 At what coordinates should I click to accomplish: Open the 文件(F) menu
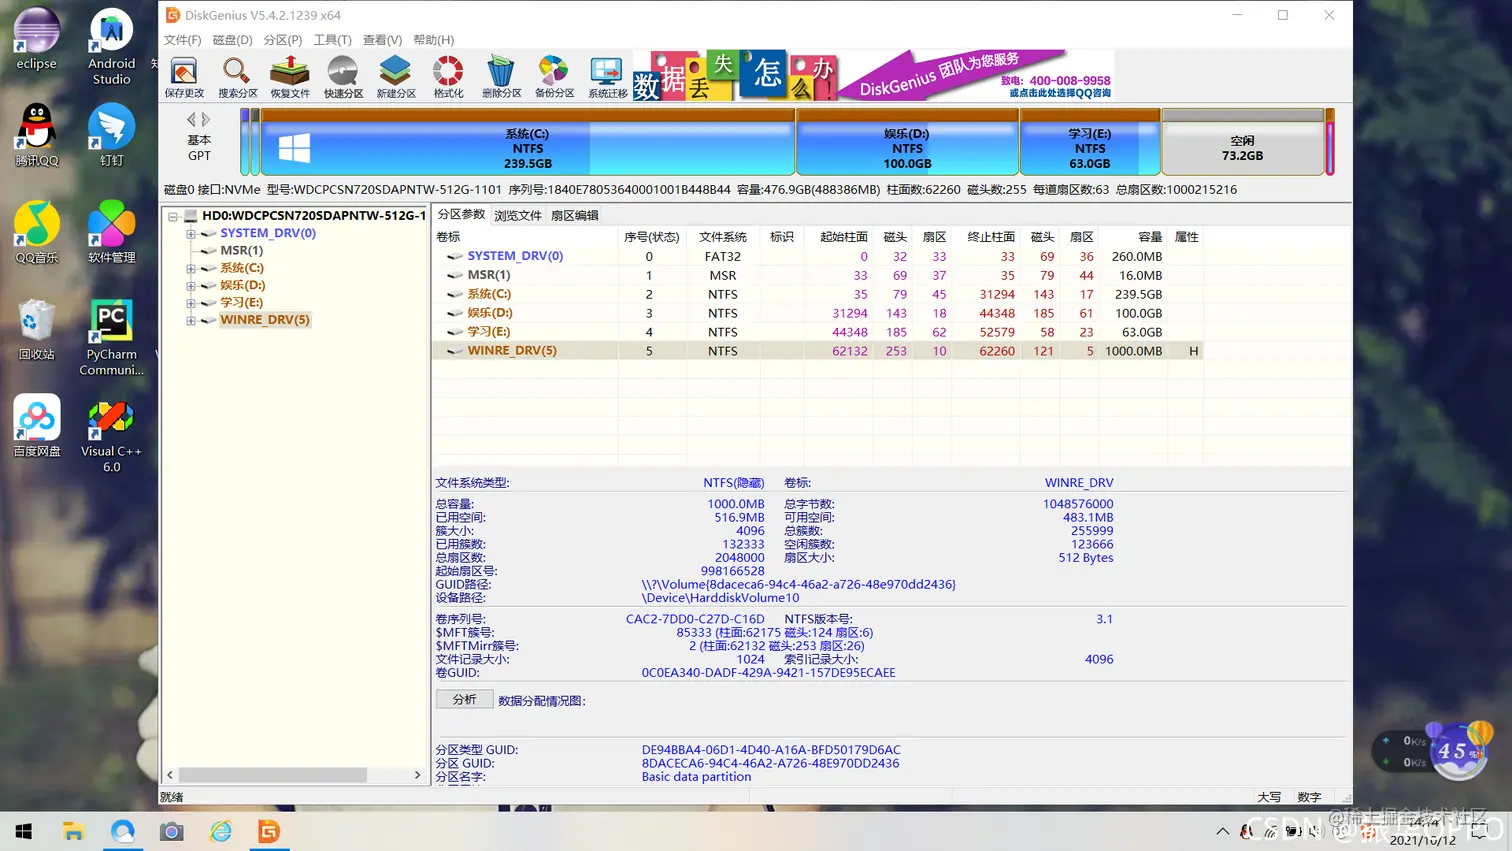click(182, 40)
